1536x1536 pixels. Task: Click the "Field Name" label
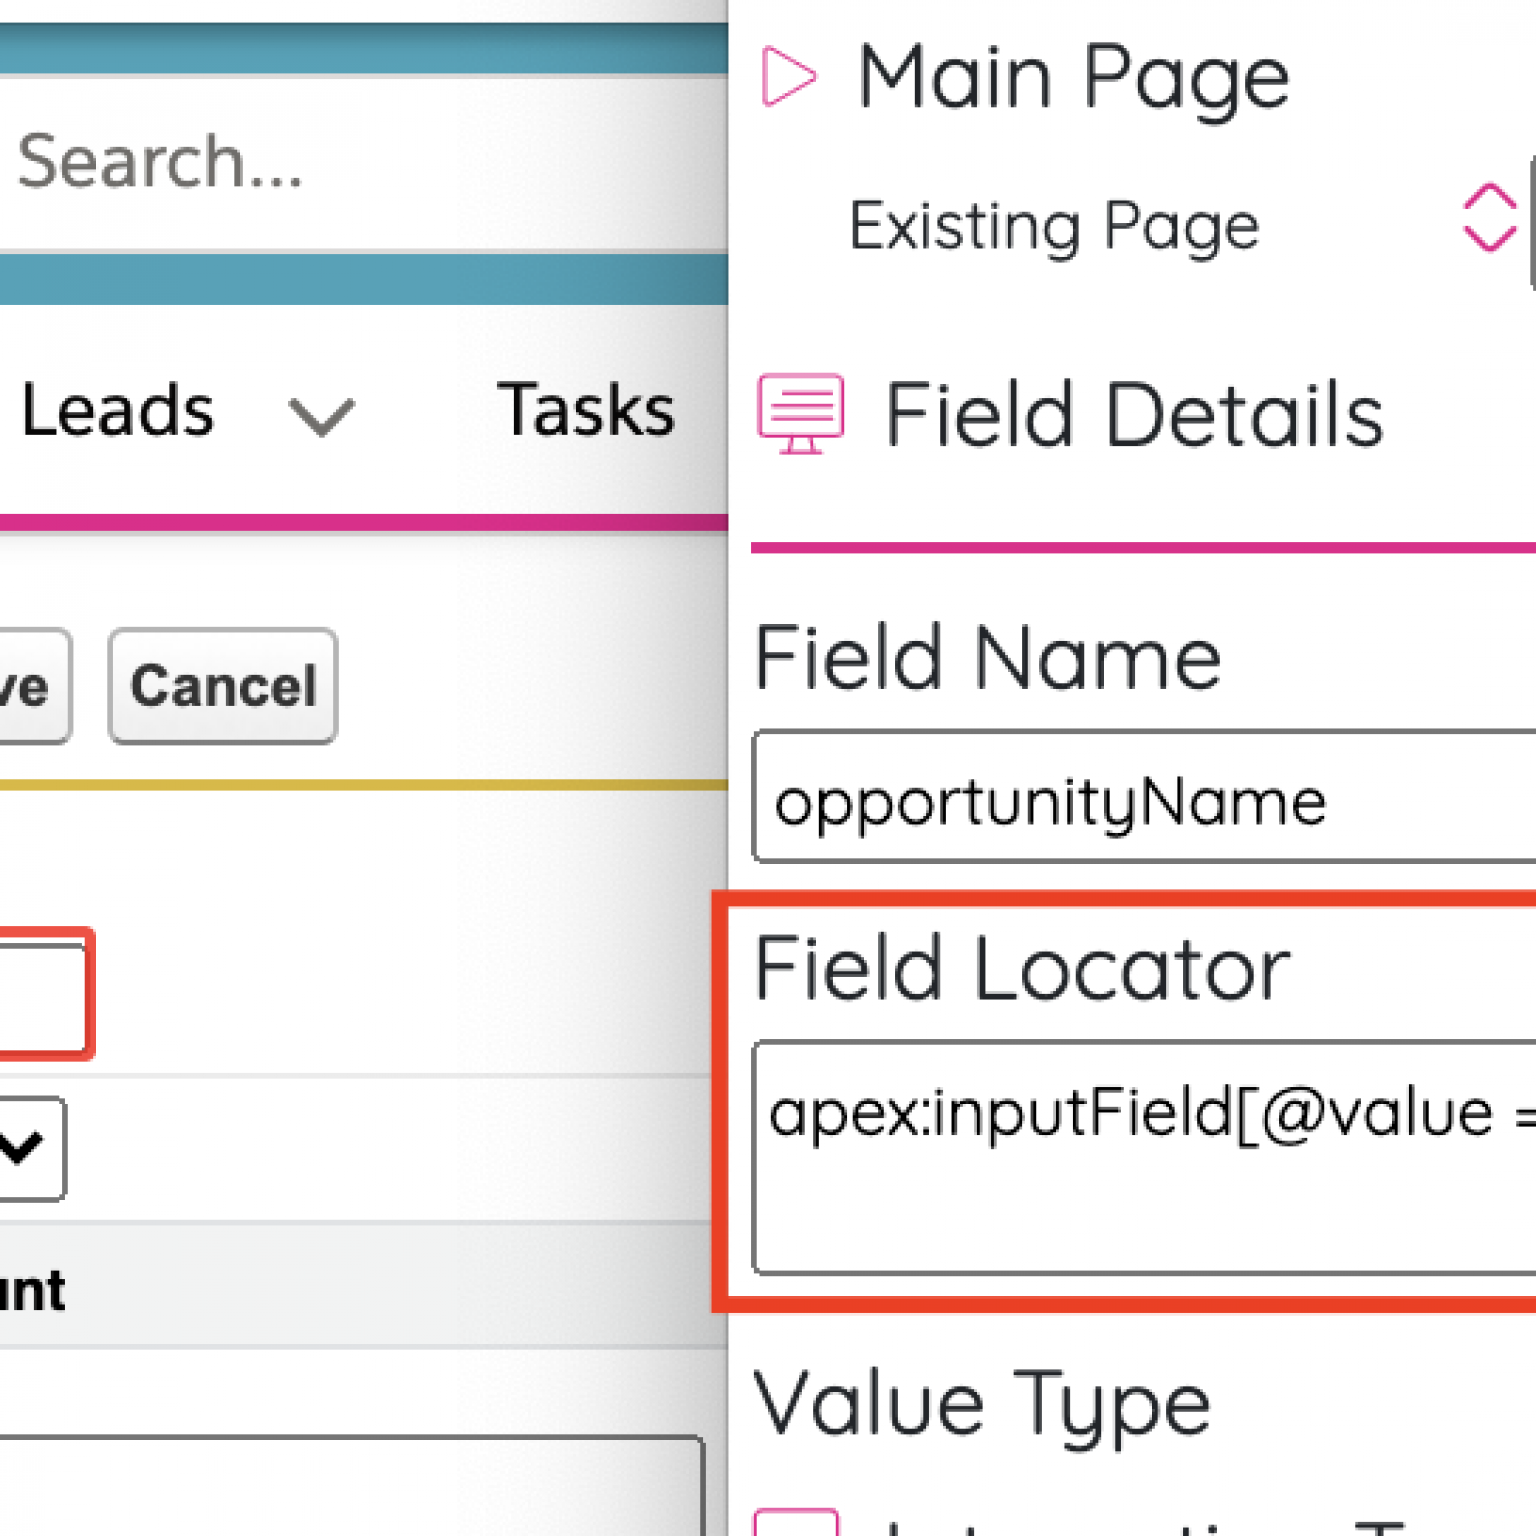coord(987,658)
